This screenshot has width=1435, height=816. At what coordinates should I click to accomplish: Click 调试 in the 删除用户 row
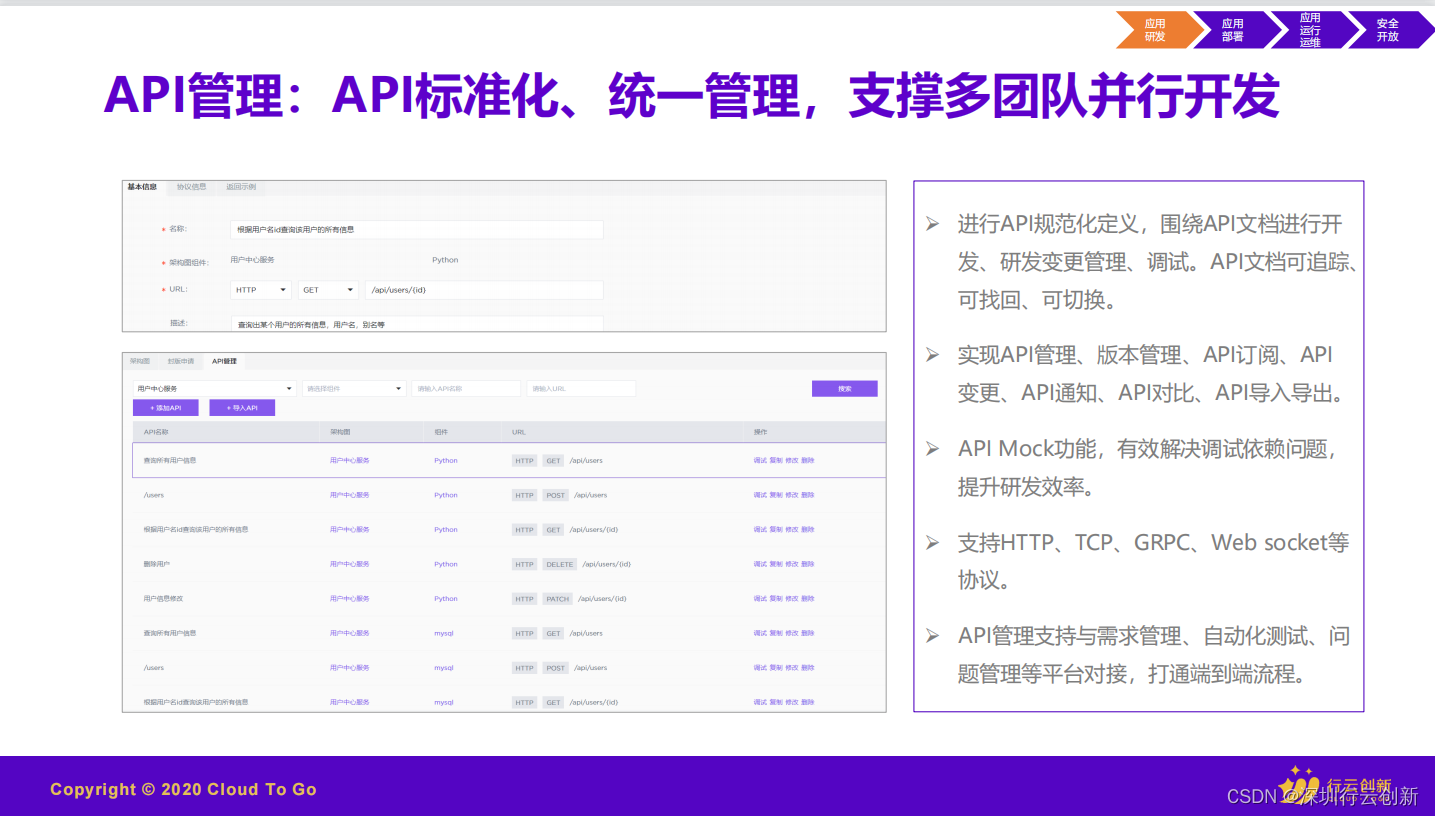(x=760, y=564)
